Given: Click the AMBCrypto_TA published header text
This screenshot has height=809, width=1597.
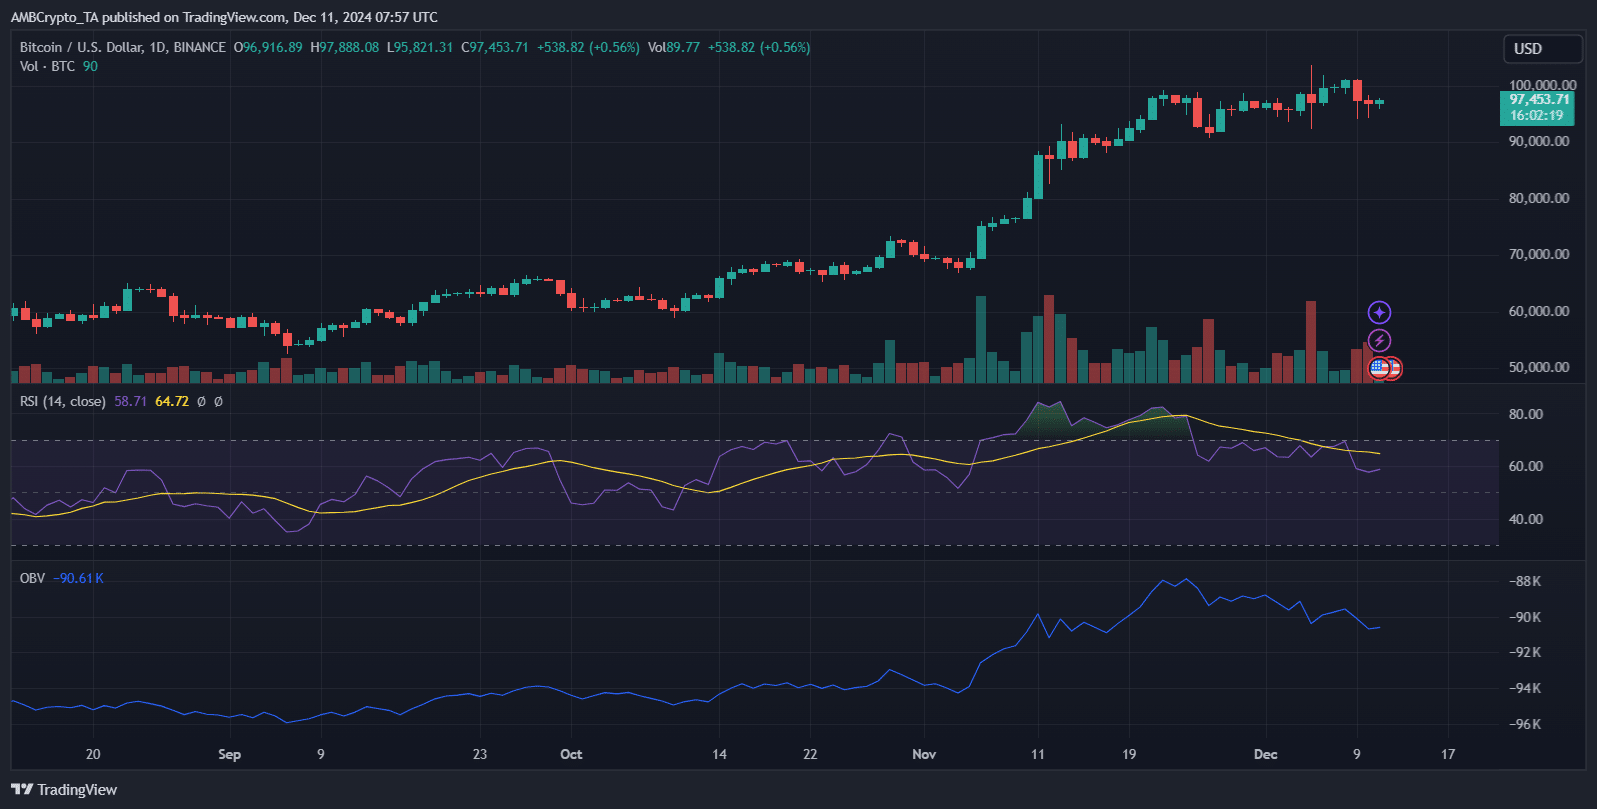Looking at the screenshot, I should pyautogui.click(x=224, y=17).
